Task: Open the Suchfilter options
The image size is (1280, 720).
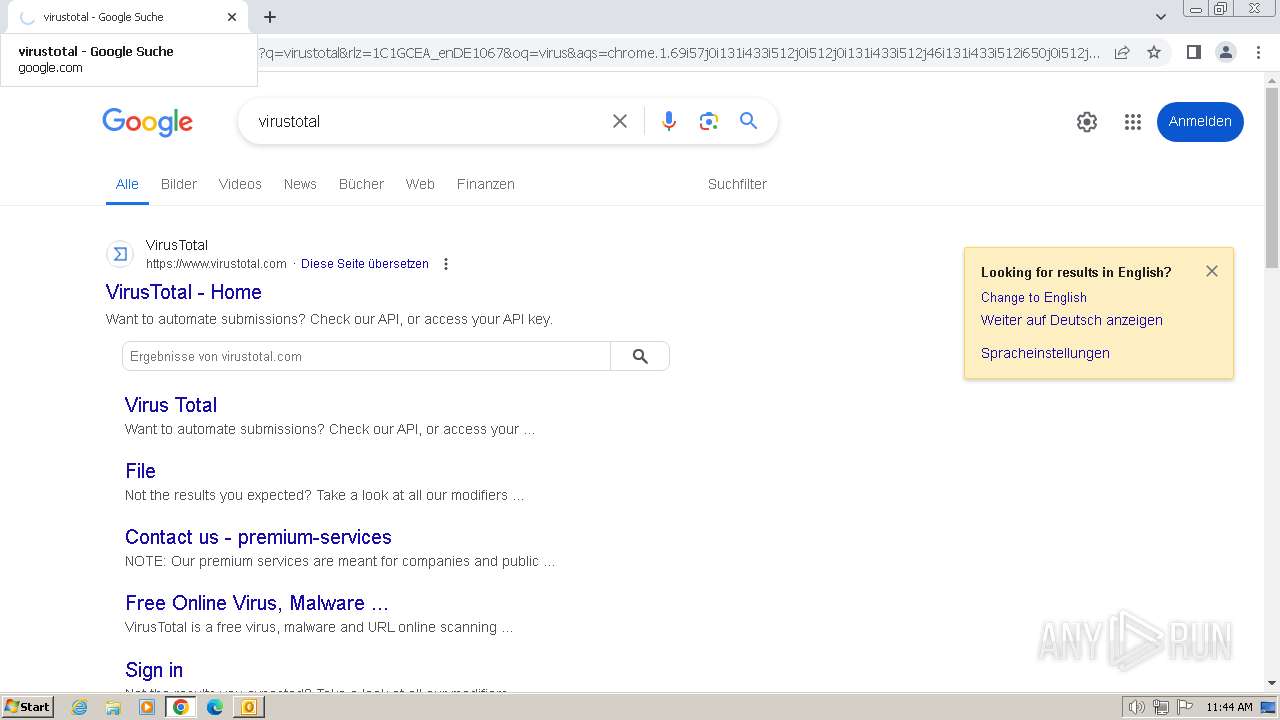Action: click(737, 184)
